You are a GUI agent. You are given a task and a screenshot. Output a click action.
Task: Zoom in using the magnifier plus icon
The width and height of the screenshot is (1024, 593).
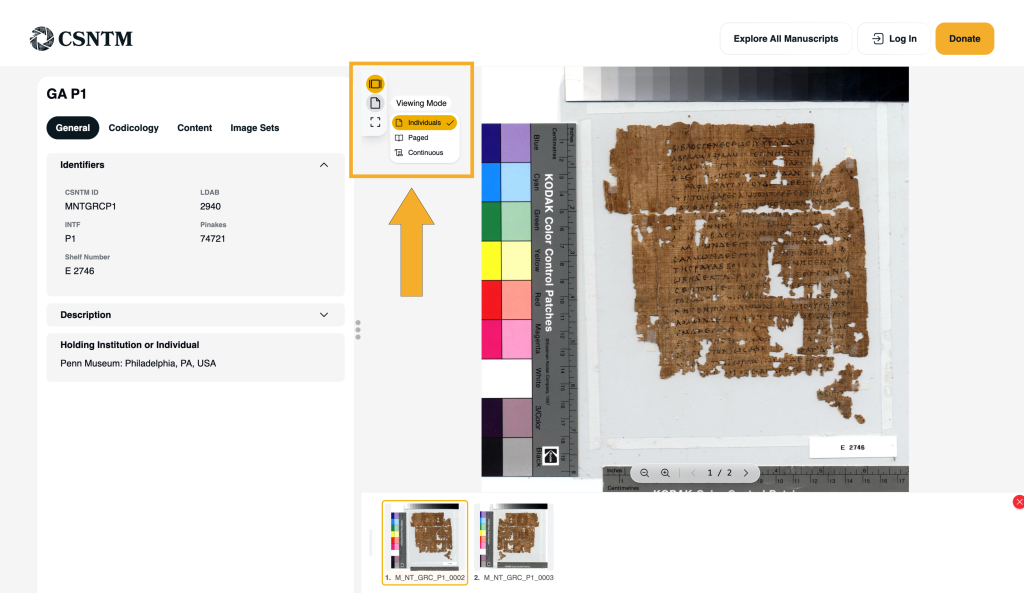[x=665, y=473]
